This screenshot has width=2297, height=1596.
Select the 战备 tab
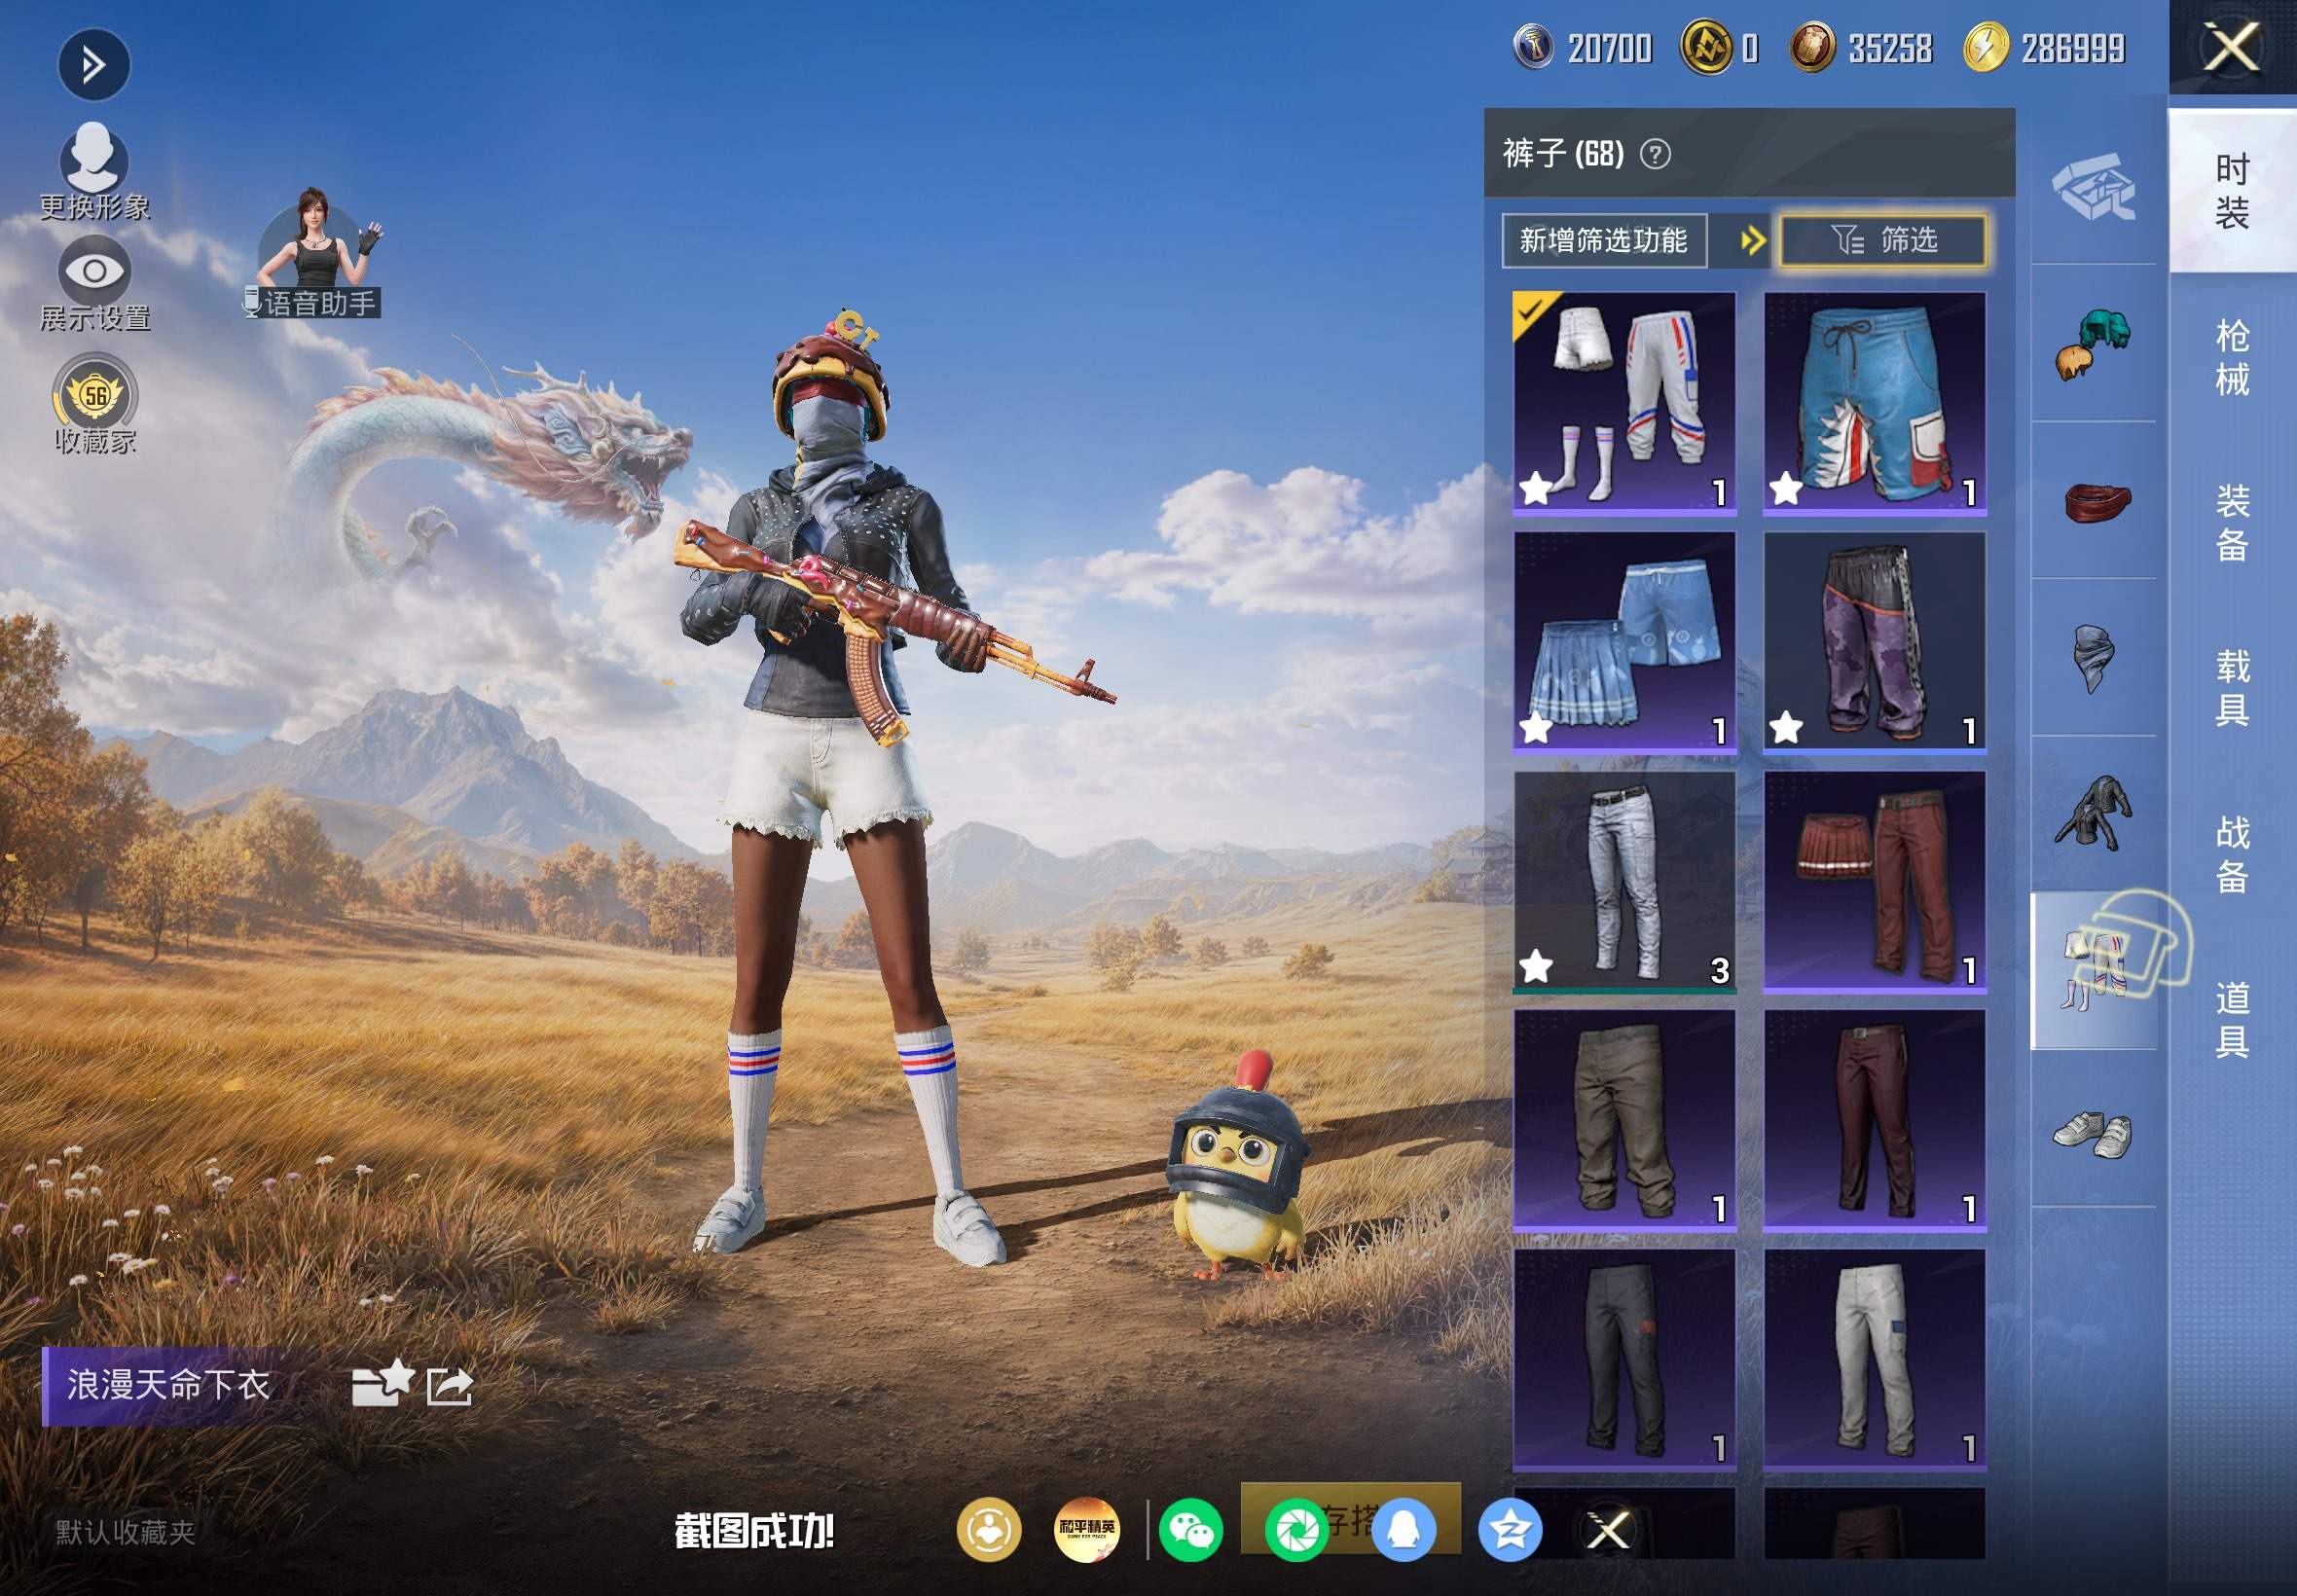pos(2232,854)
